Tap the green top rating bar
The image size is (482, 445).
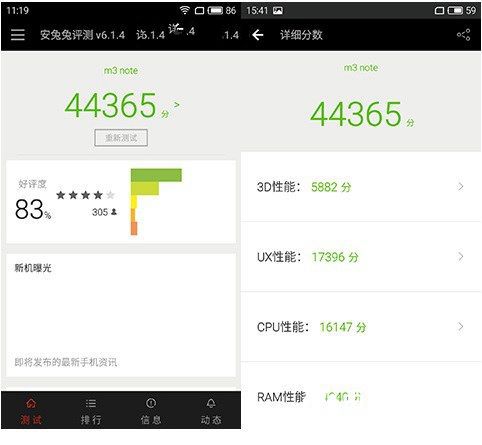coord(156,175)
